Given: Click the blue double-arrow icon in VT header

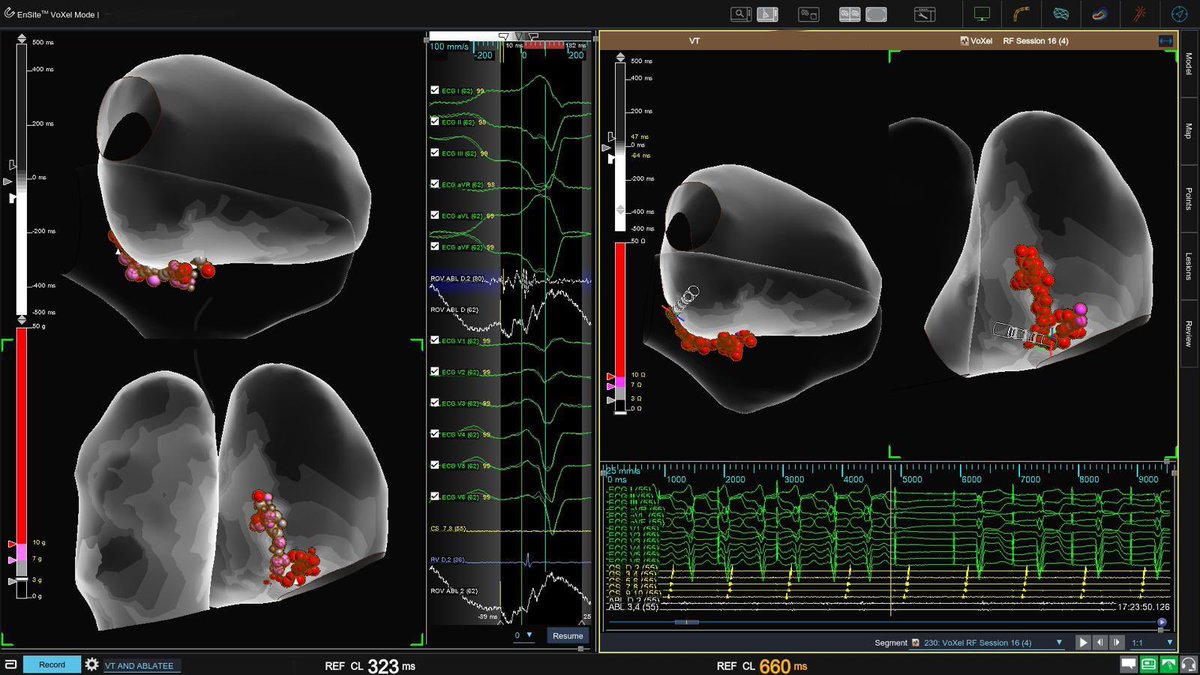Looking at the screenshot, I should (x=1165, y=41).
